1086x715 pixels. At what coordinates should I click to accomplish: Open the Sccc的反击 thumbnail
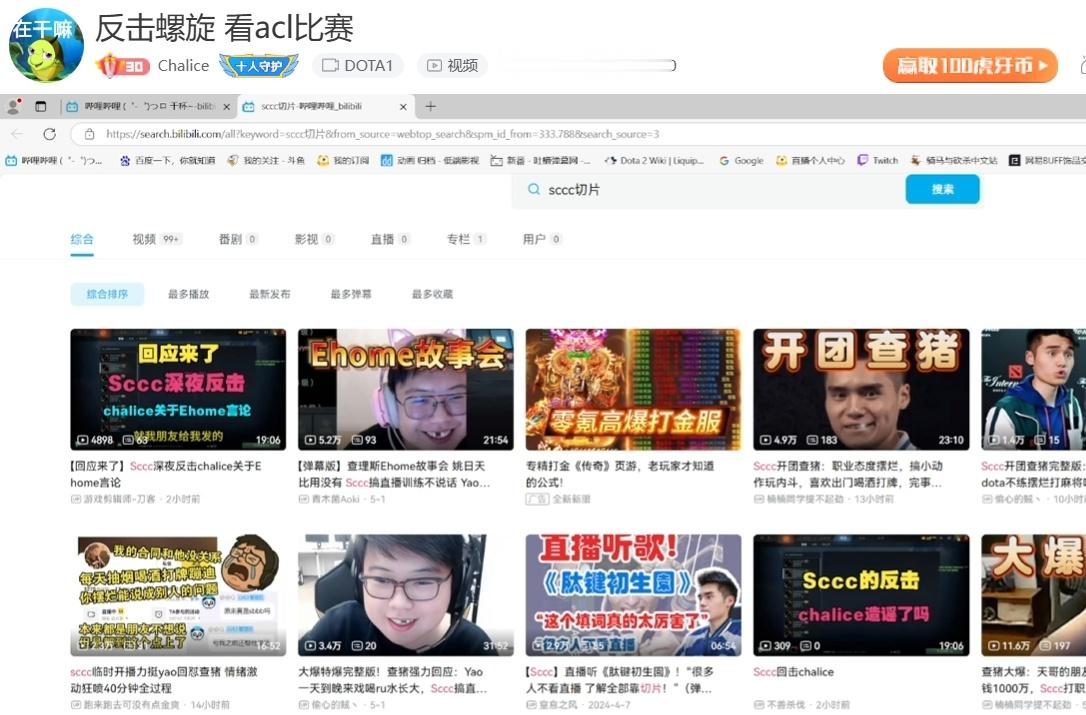[861, 595]
